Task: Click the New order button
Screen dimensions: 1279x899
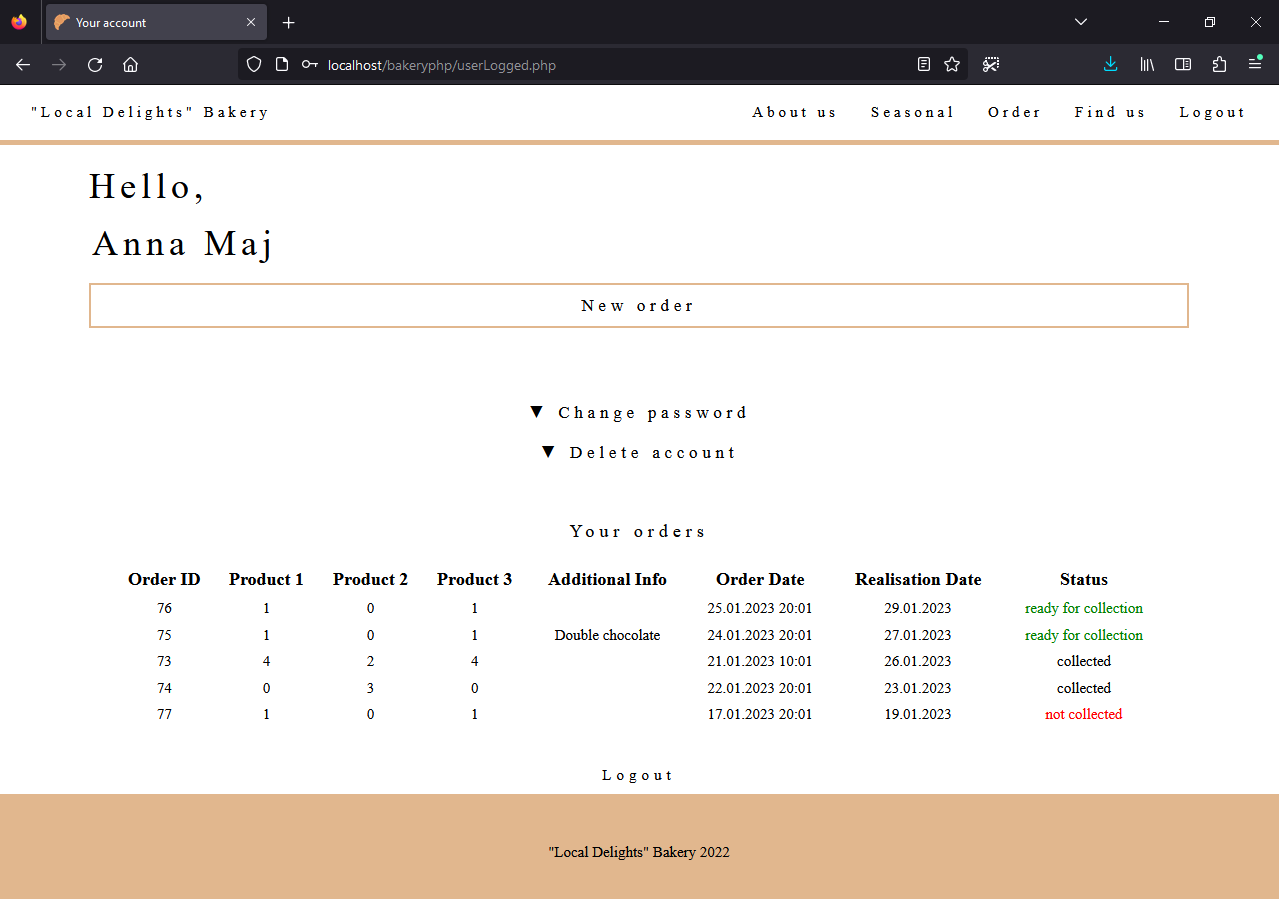Action: tap(638, 305)
